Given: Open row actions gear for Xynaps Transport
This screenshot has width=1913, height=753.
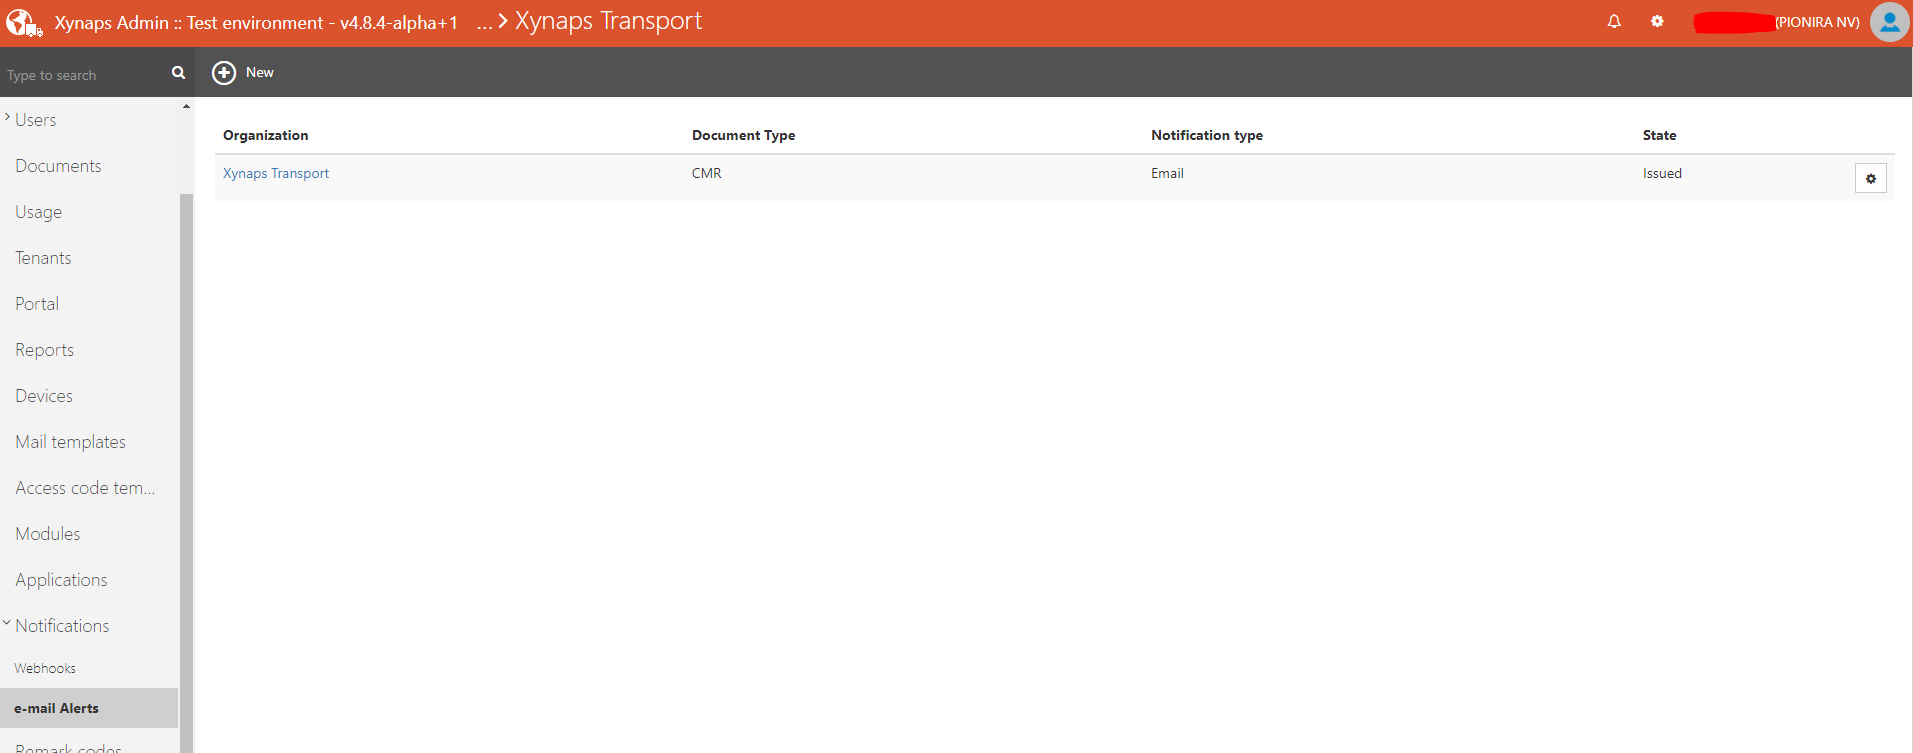Looking at the screenshot, I should coord(1870,179).
